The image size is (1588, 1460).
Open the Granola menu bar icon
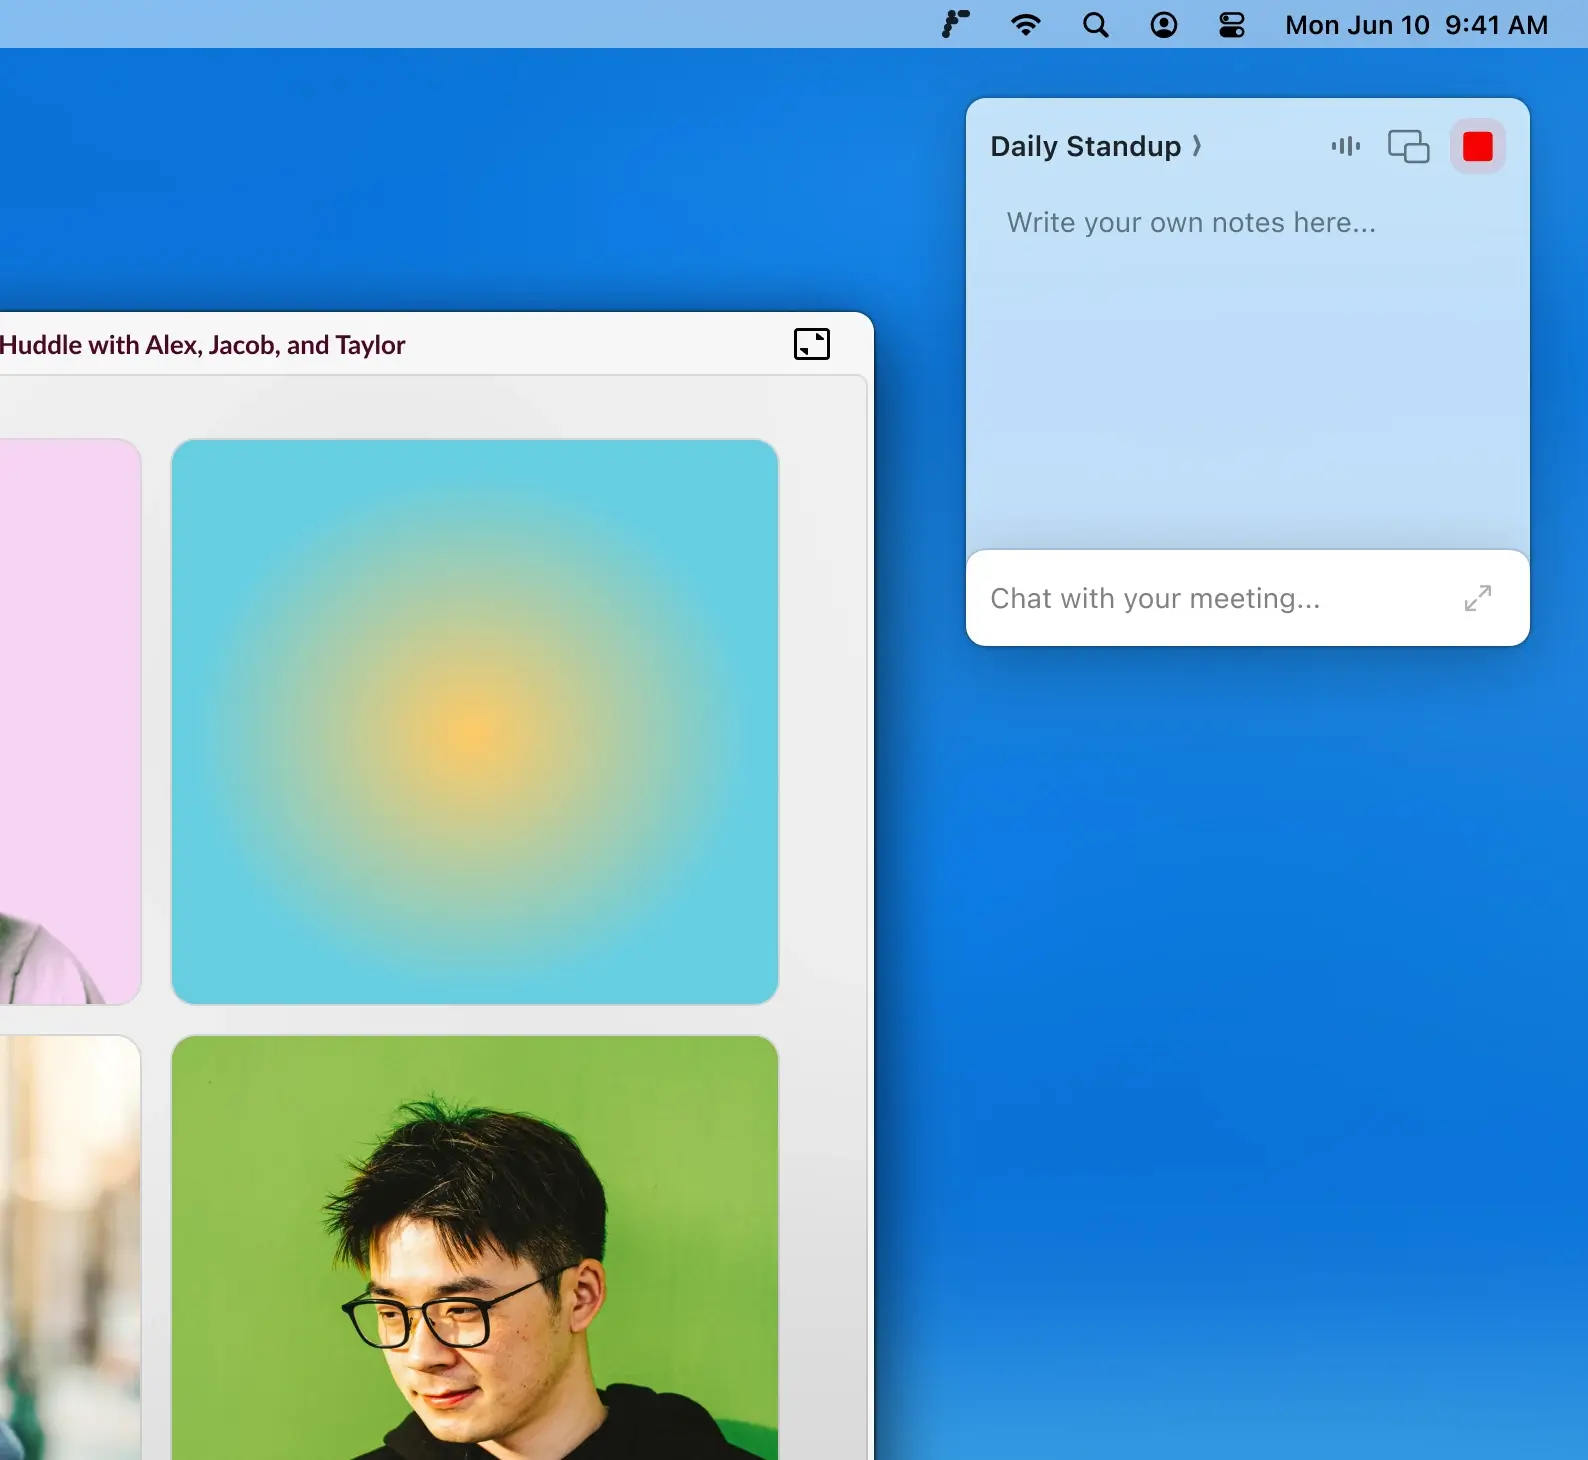point(956,25)
